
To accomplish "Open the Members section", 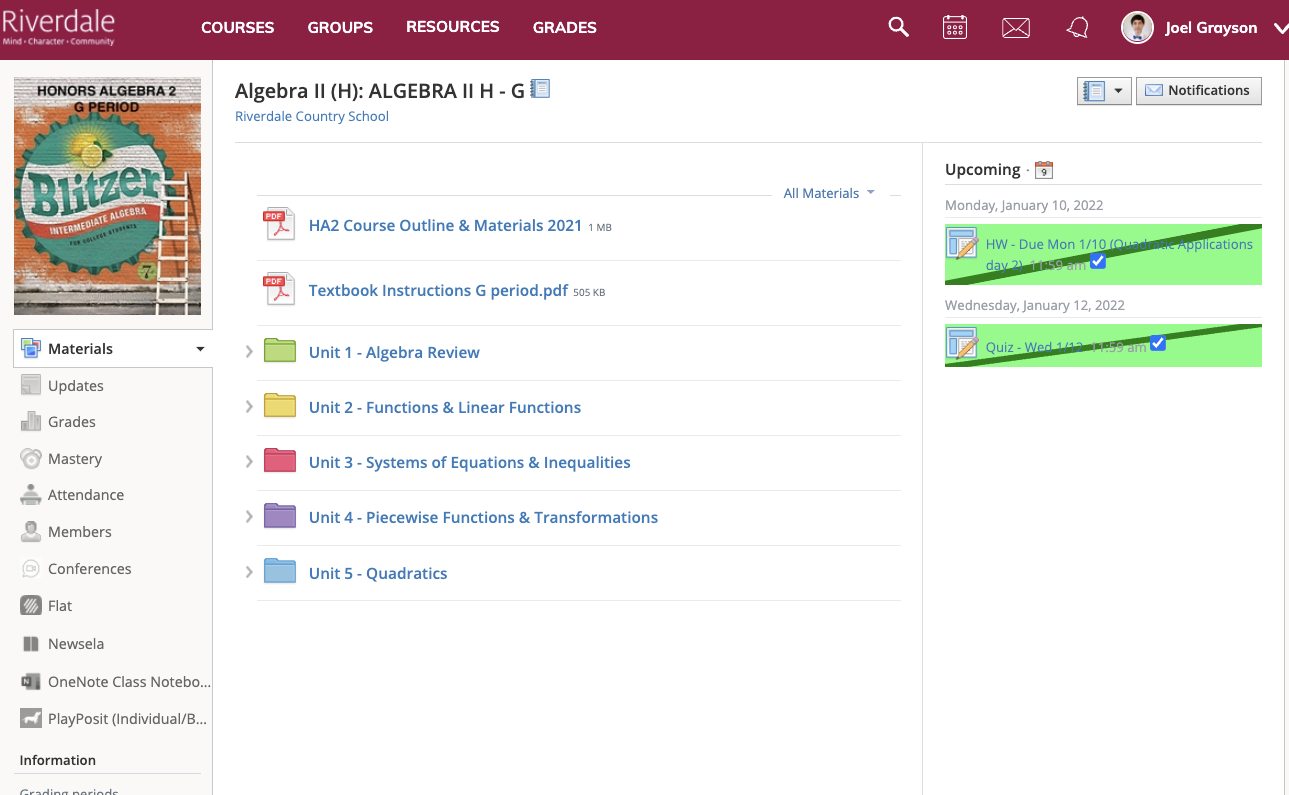I will (80, 532).
